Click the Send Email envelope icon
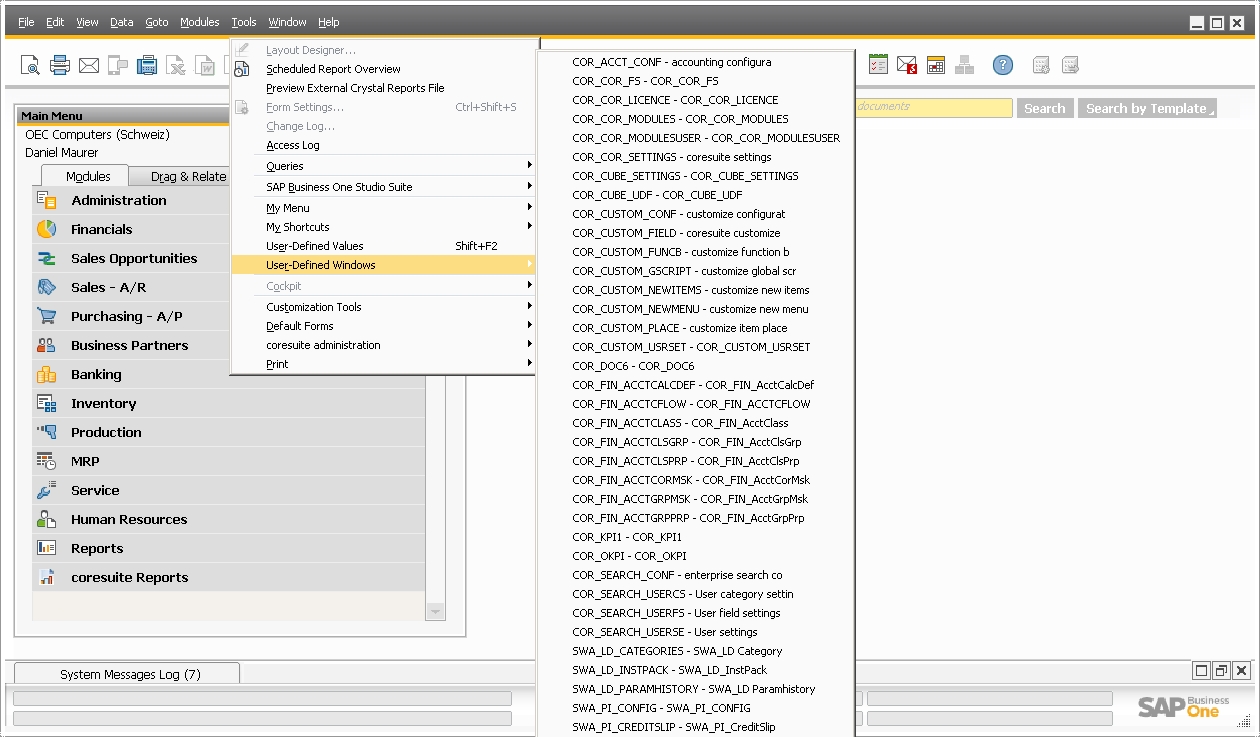The width and height of the screenshot is (1260, 737). (x=89, y=65)
